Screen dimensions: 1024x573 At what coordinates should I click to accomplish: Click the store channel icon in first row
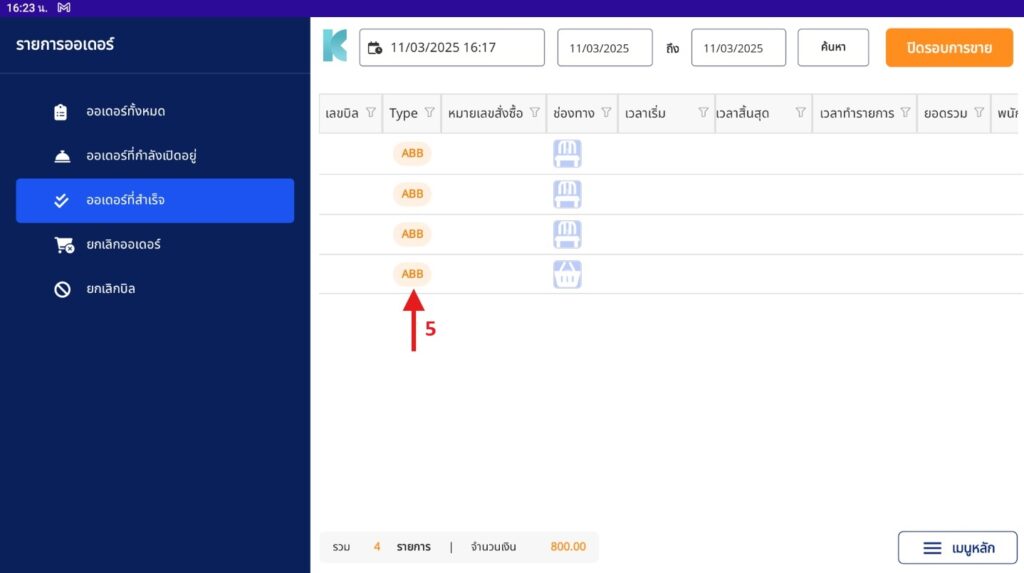coord(567,154)
